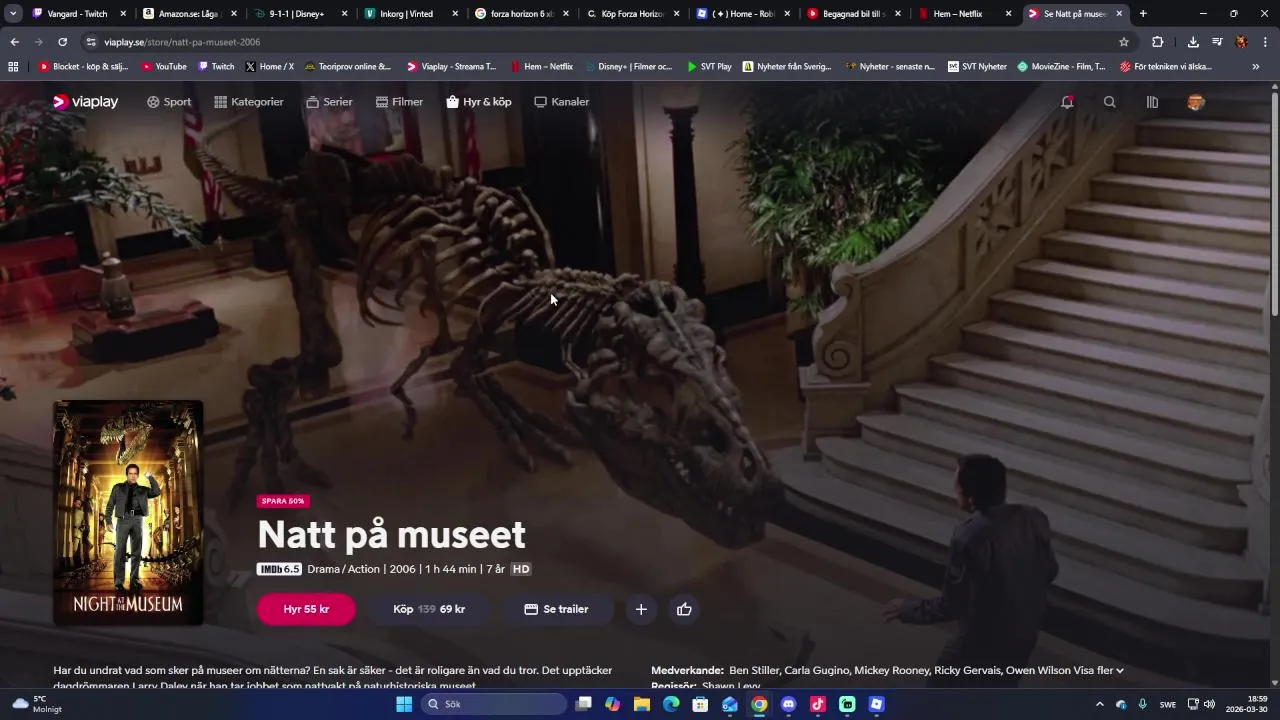
Task: Open the Roblox taskbar icon
Action: [876, 704]
